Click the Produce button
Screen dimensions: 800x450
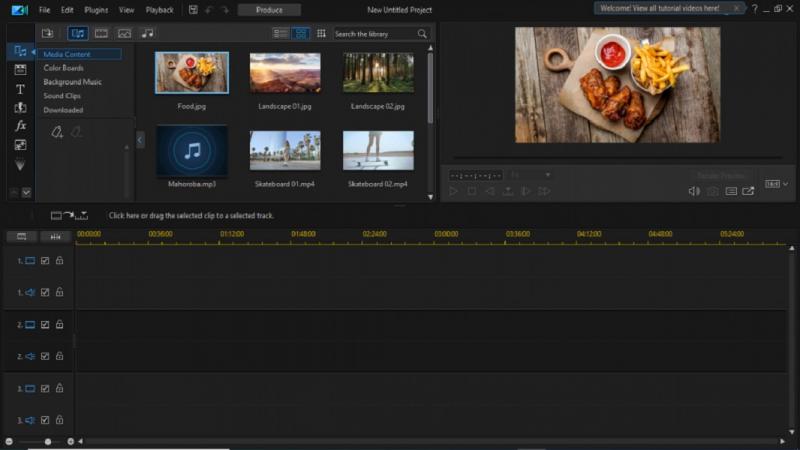point(269,10)
